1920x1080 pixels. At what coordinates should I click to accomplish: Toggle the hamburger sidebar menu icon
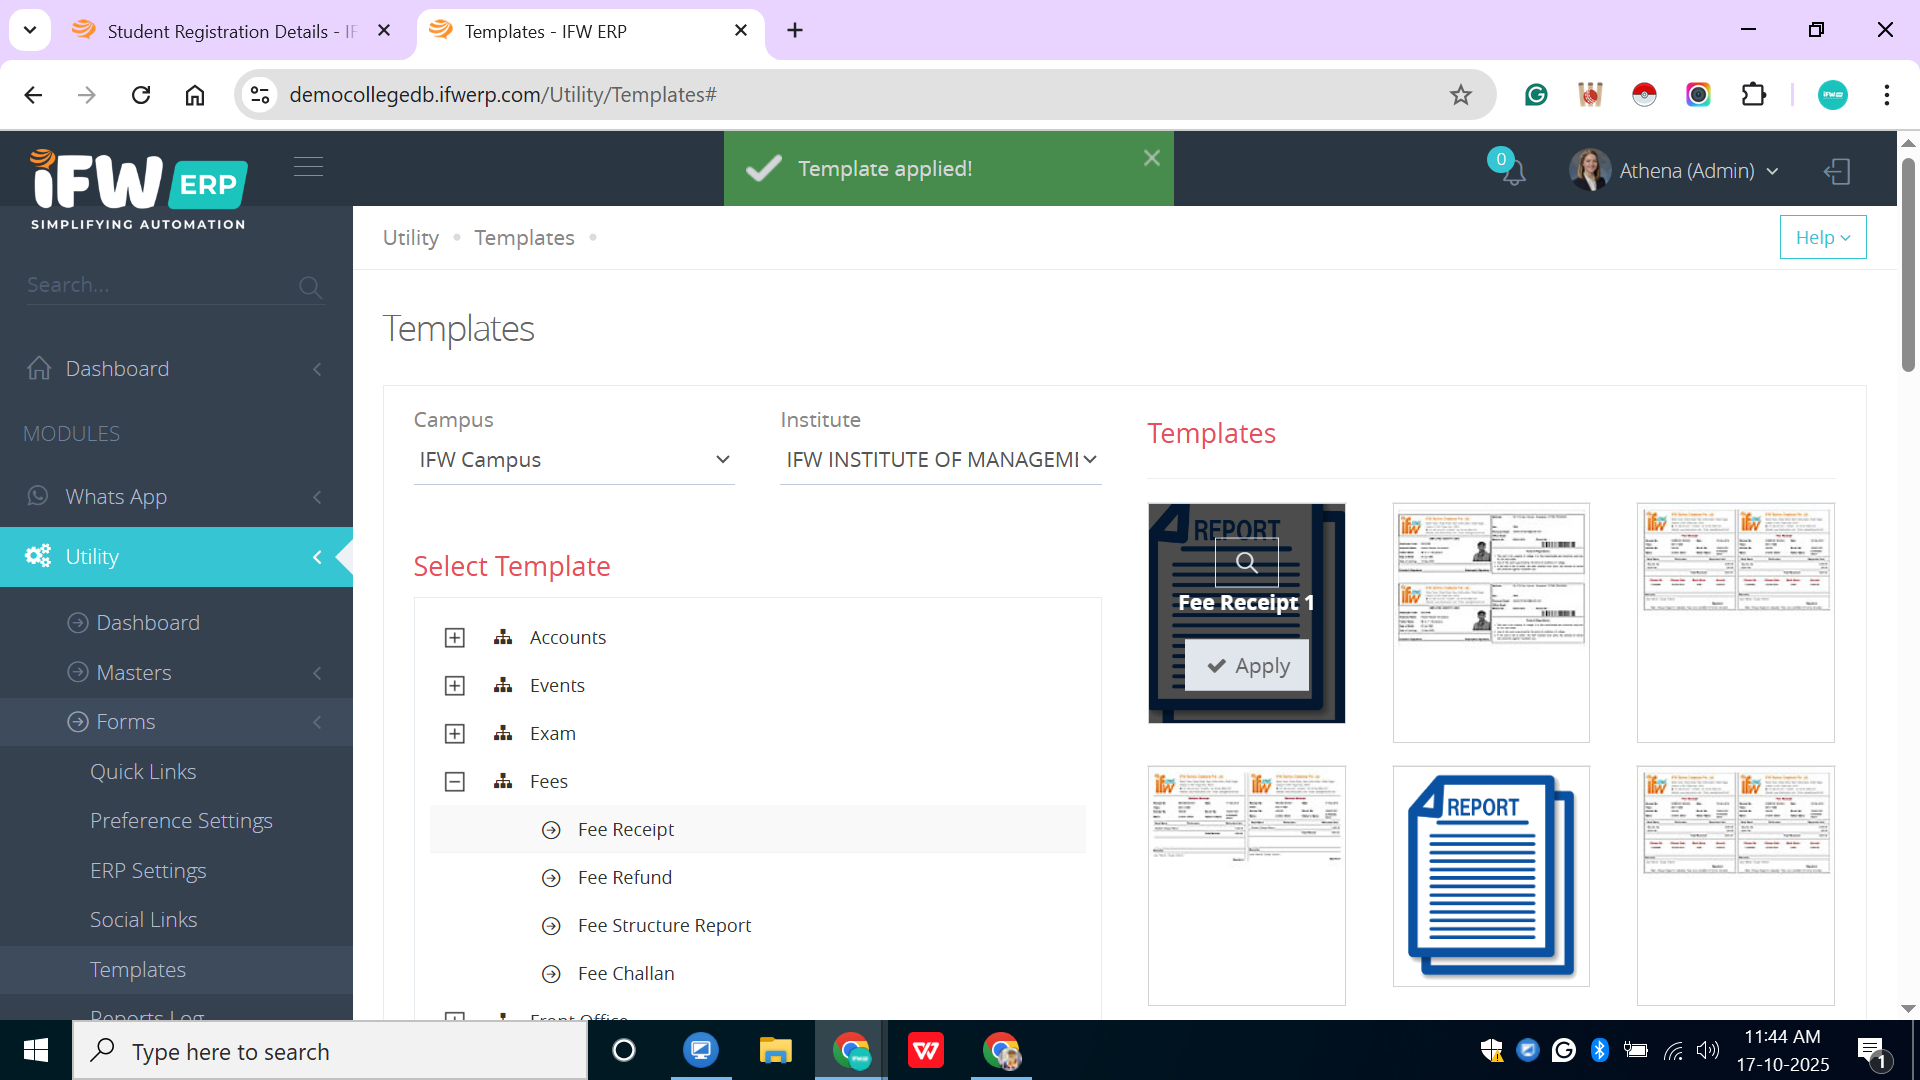coord(308,167)
